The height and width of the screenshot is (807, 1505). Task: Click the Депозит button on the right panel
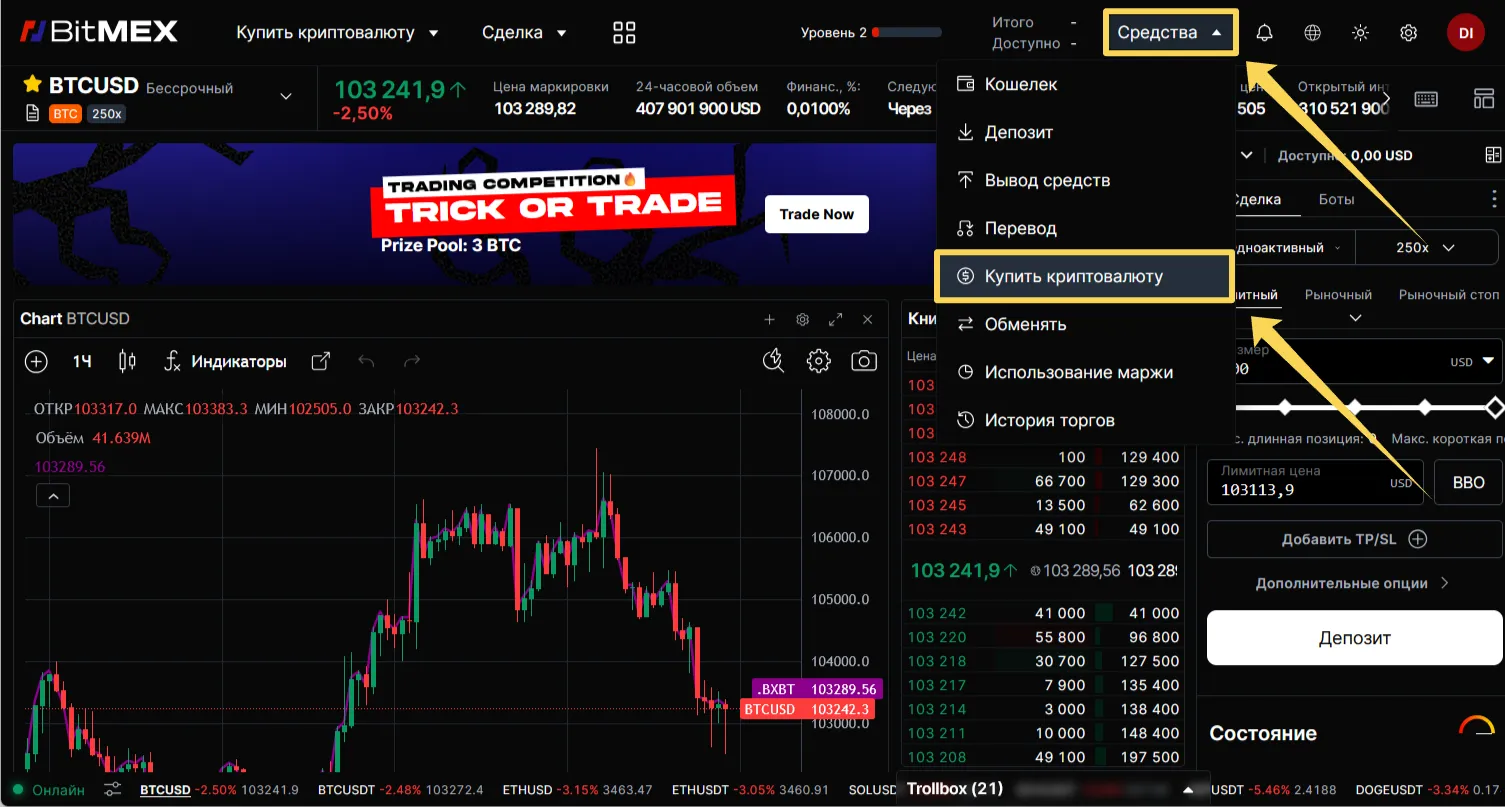click(x=1353, y=637)
